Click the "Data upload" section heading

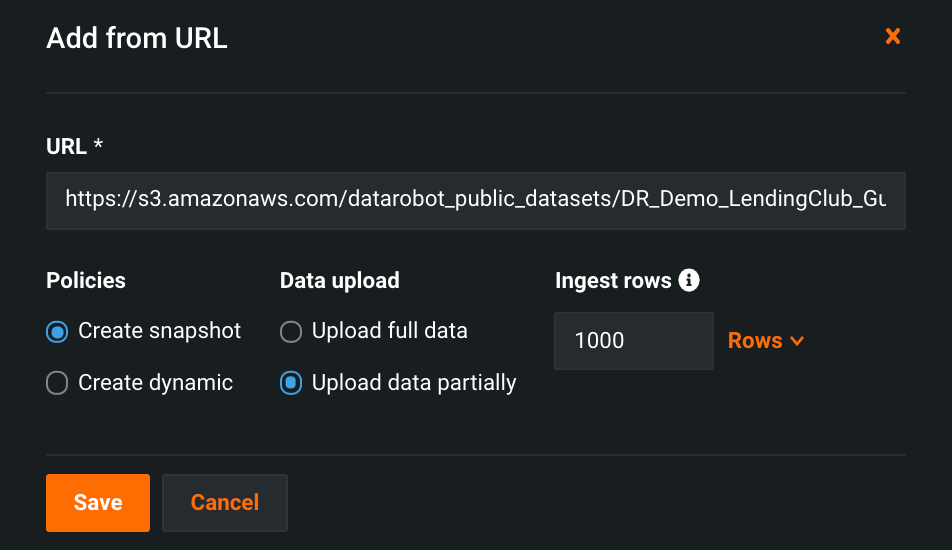(x=339, y=281)
